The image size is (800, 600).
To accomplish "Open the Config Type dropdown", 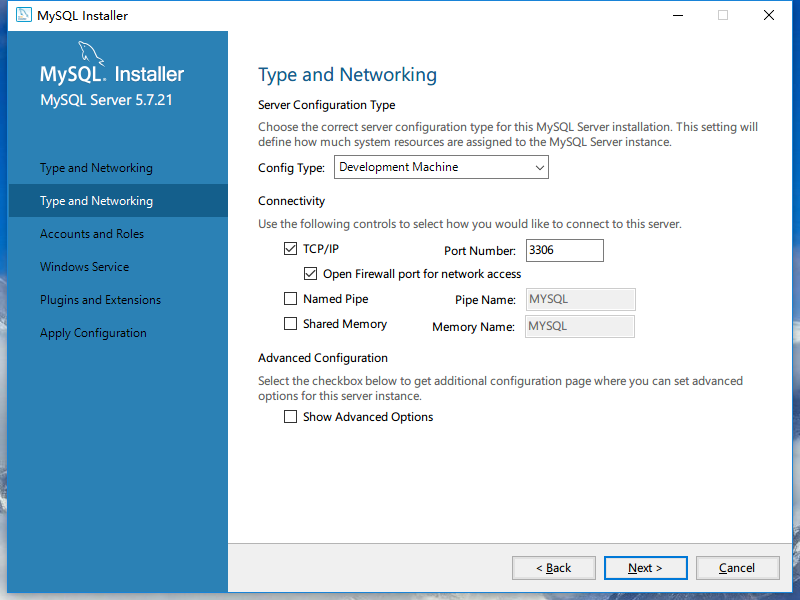I will click(x=441, y=168).
